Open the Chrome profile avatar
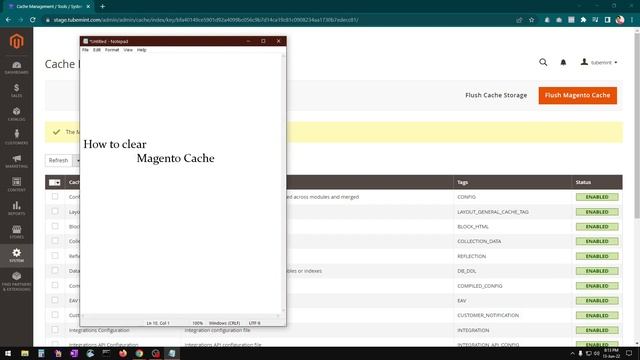Viewport: 640px width, 360px height. (620, 20)
